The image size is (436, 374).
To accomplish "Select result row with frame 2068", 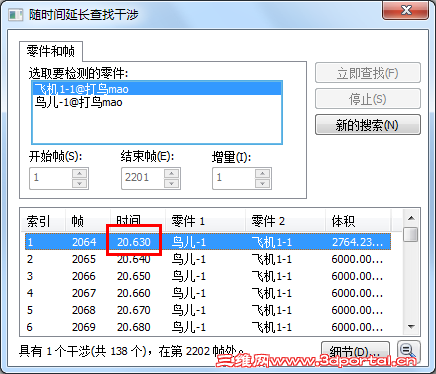I will 208,310.
